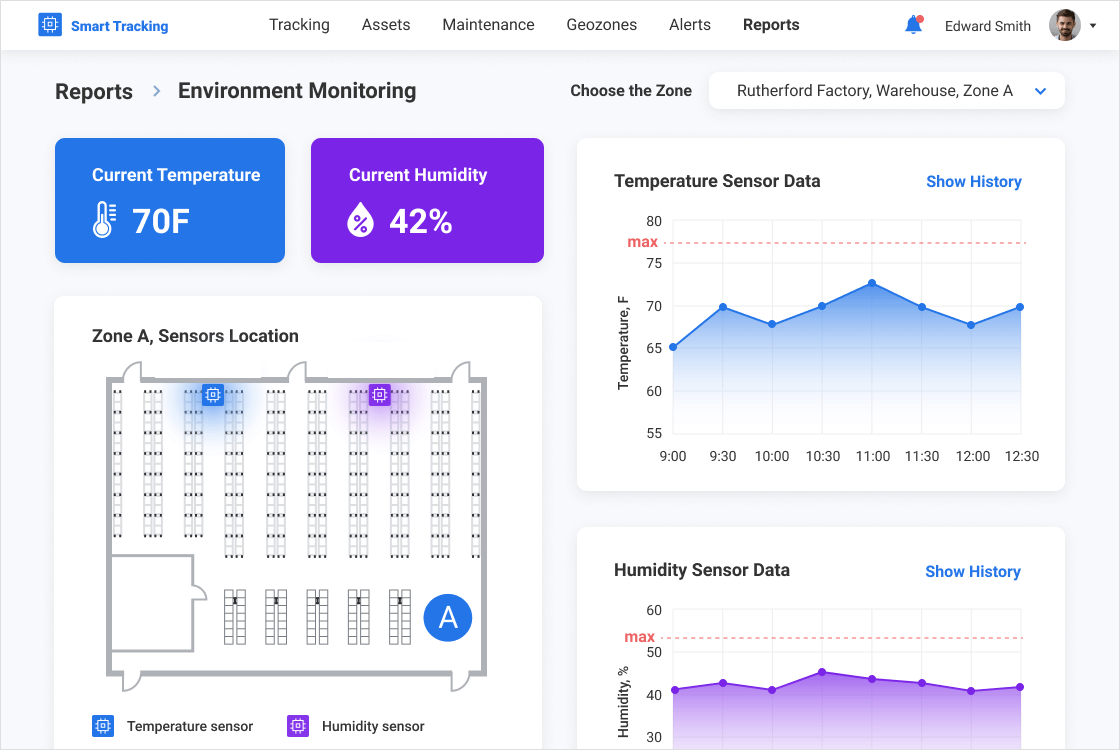Click the Temperature sensor legend icon
This screenshot has height=750, width=1120.
tap(102, 726)
